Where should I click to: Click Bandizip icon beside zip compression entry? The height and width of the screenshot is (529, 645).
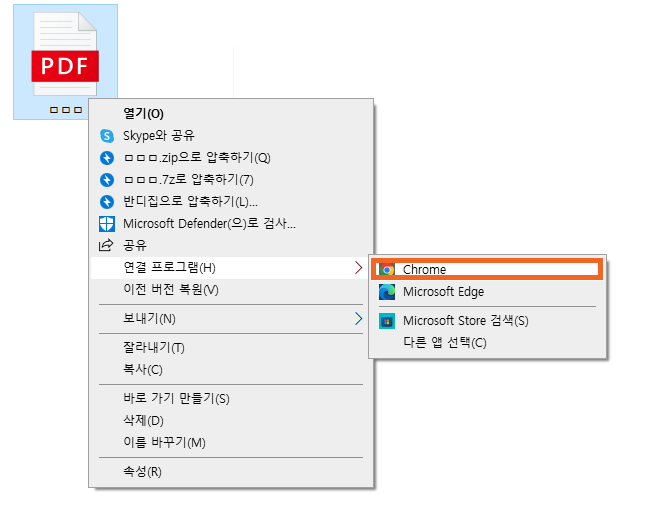pos(107,158)
